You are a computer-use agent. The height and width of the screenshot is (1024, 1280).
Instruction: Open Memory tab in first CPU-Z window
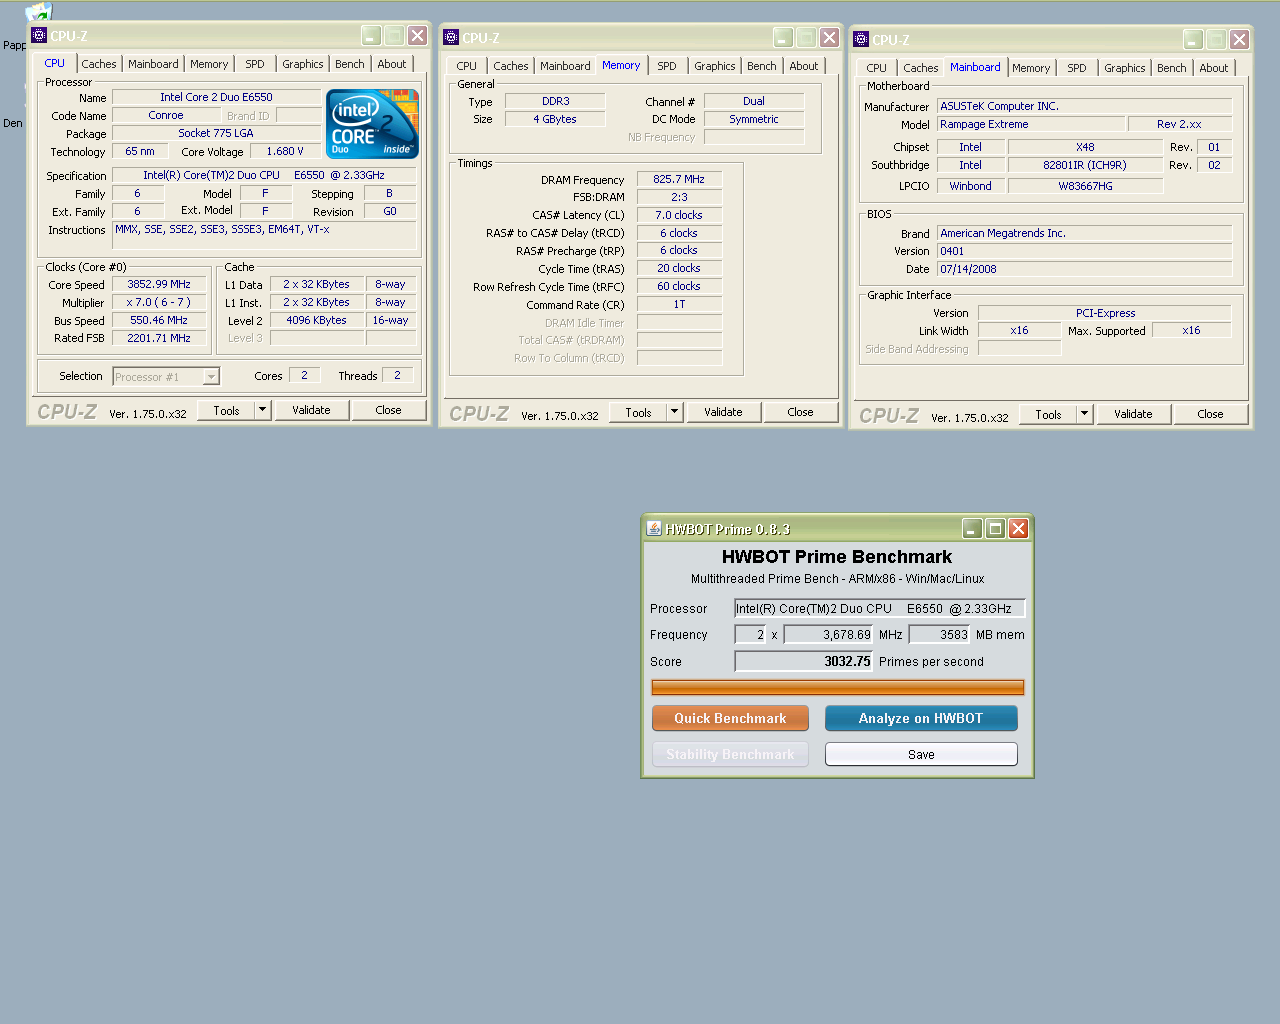pyautogui.click(x=209, y=64)
